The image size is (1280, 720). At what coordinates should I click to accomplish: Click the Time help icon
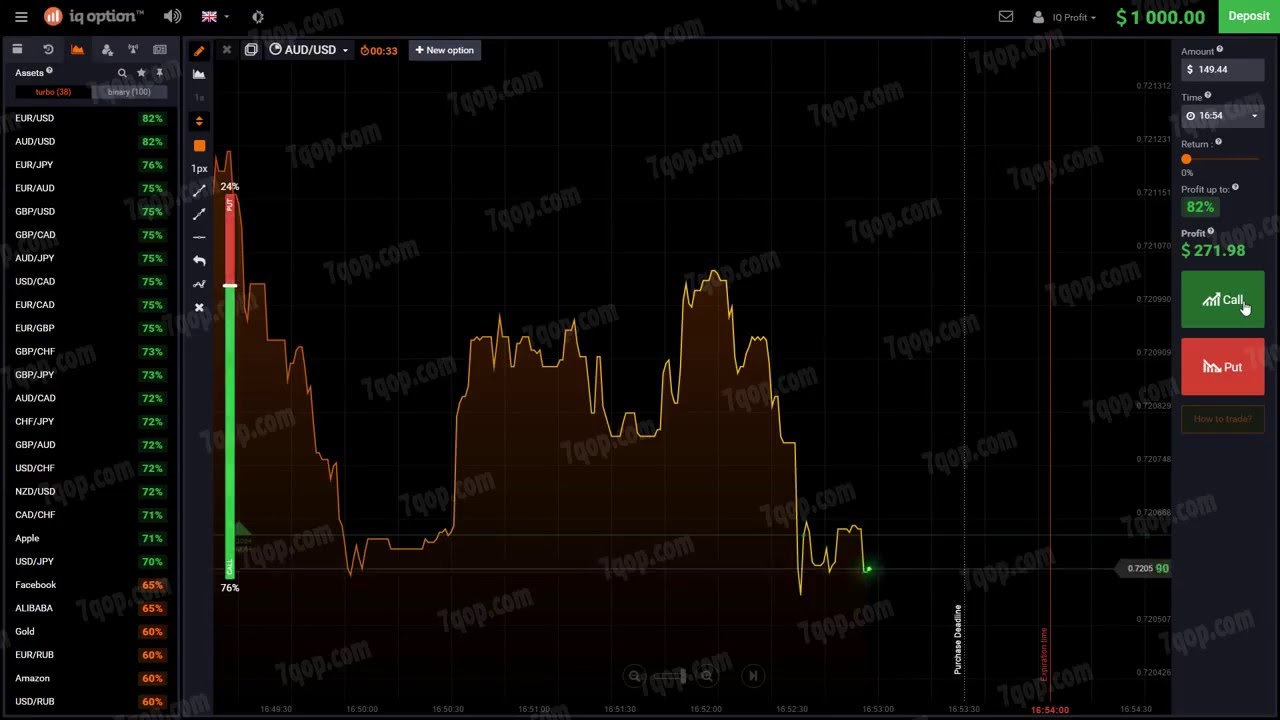coord(1208,96)
